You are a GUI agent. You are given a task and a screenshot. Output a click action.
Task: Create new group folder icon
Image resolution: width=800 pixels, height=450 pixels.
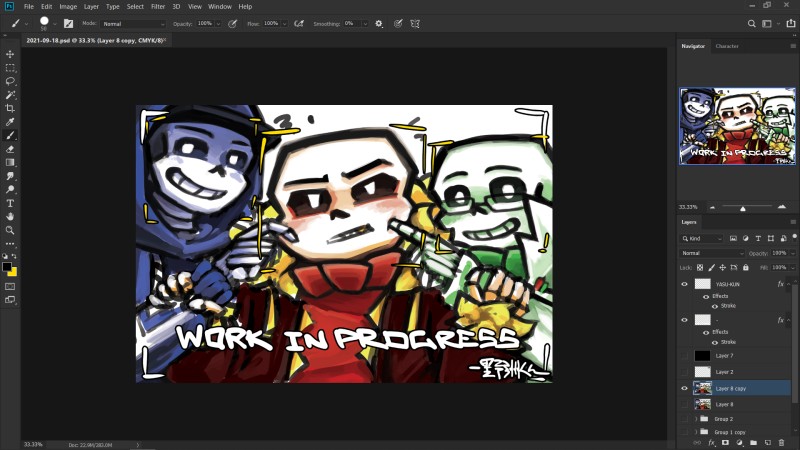click(x=754, y=443)
